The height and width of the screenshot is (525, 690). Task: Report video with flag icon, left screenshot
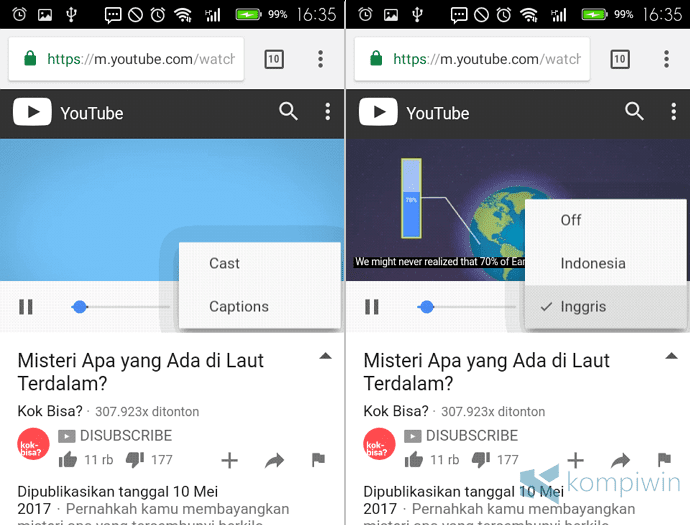tap(318, 459)
